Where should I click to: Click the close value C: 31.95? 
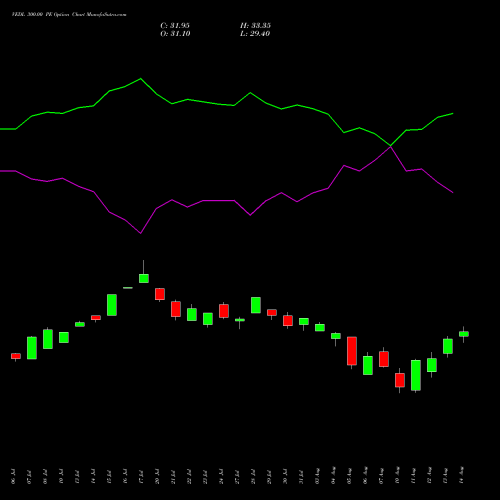pos(175,26)
